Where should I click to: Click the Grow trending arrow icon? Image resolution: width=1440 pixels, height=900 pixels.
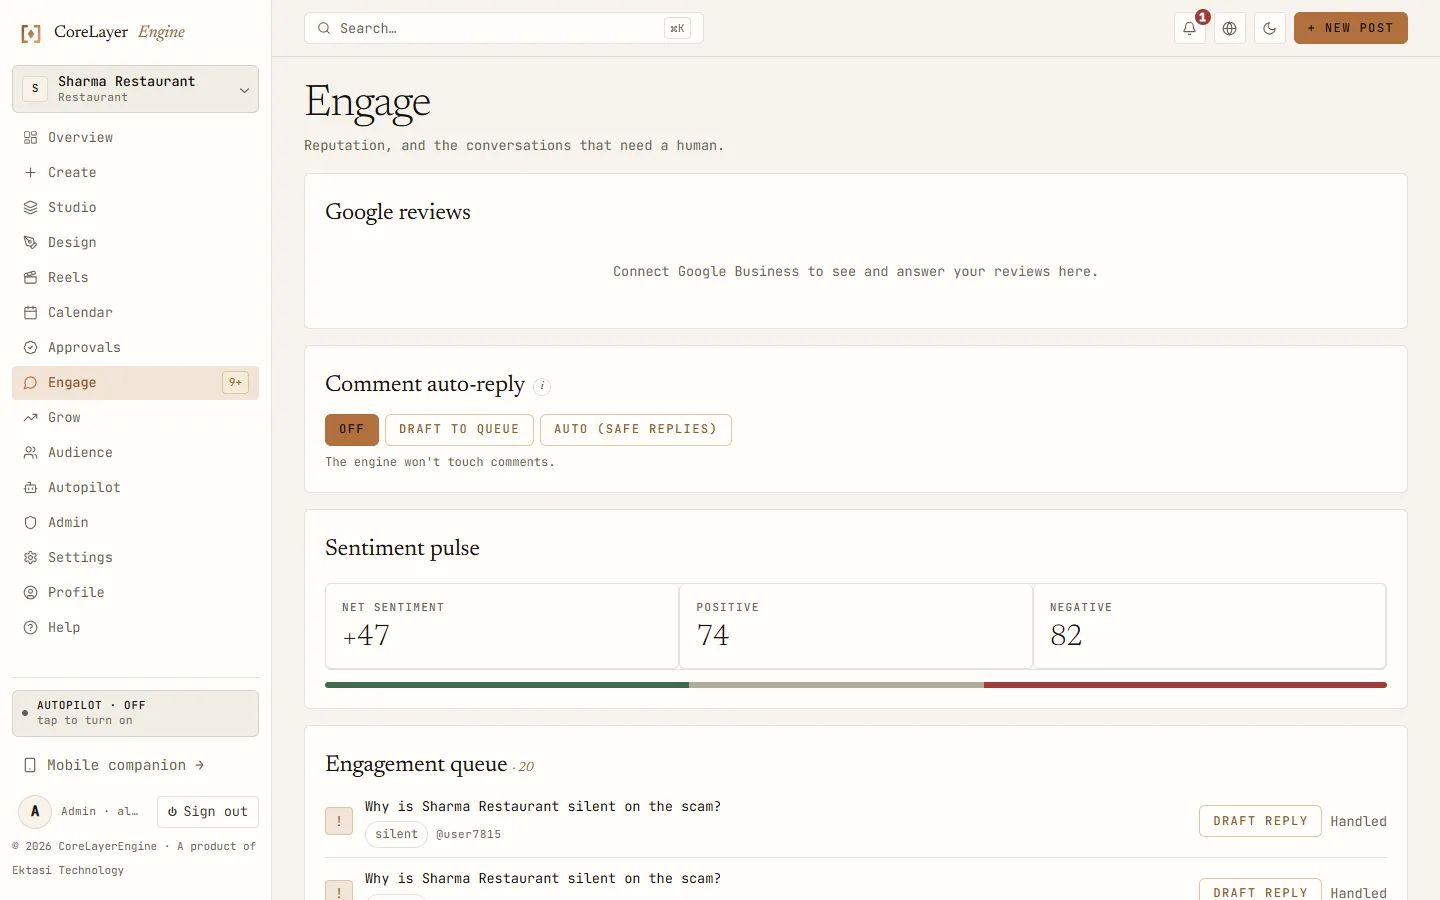(x=30, y=418)
